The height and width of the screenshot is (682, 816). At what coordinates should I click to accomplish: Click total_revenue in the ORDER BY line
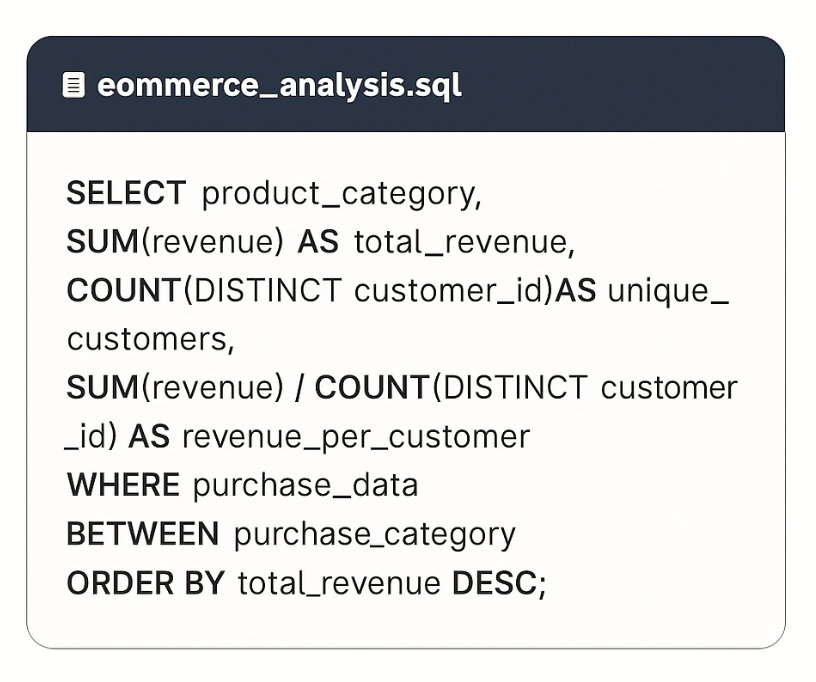tap(339, 584)
